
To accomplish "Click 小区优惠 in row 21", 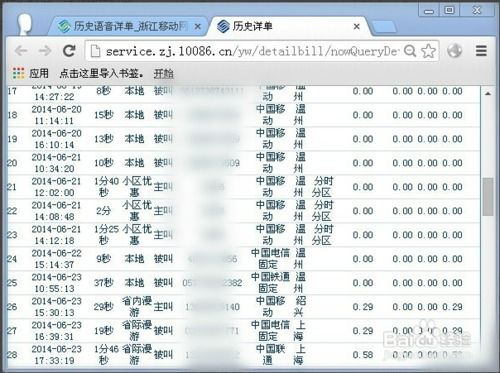I will tap(137, 187).
